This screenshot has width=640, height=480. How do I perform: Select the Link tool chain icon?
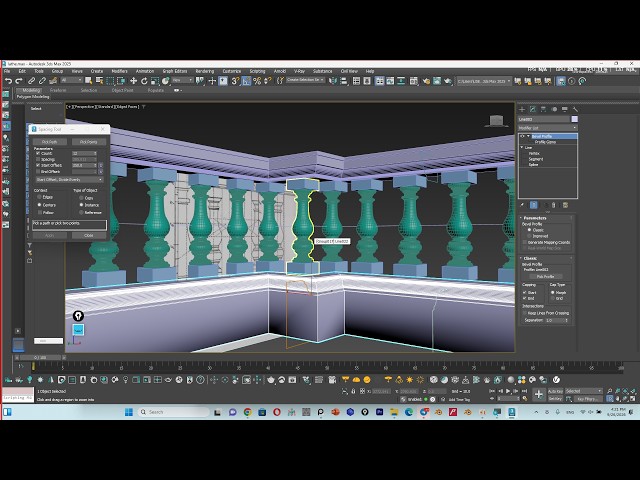31,81
